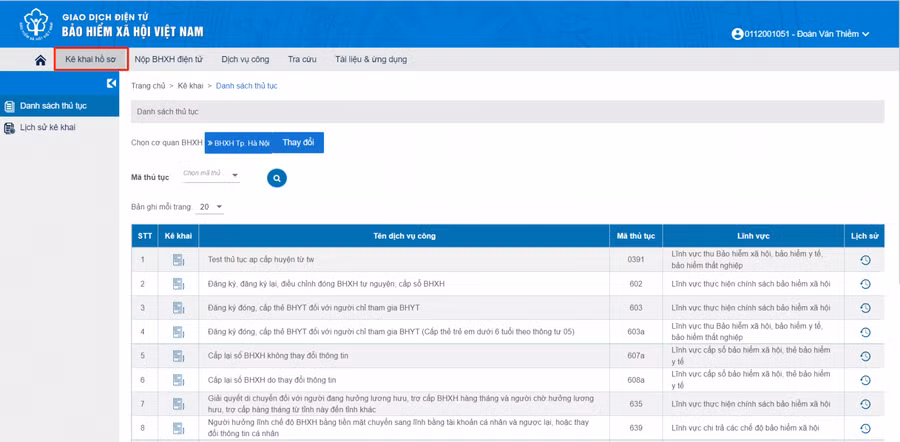This screenshot has height=442, width=900.
Task: Click the blue search magnifier button
Action: pos(276,178)
